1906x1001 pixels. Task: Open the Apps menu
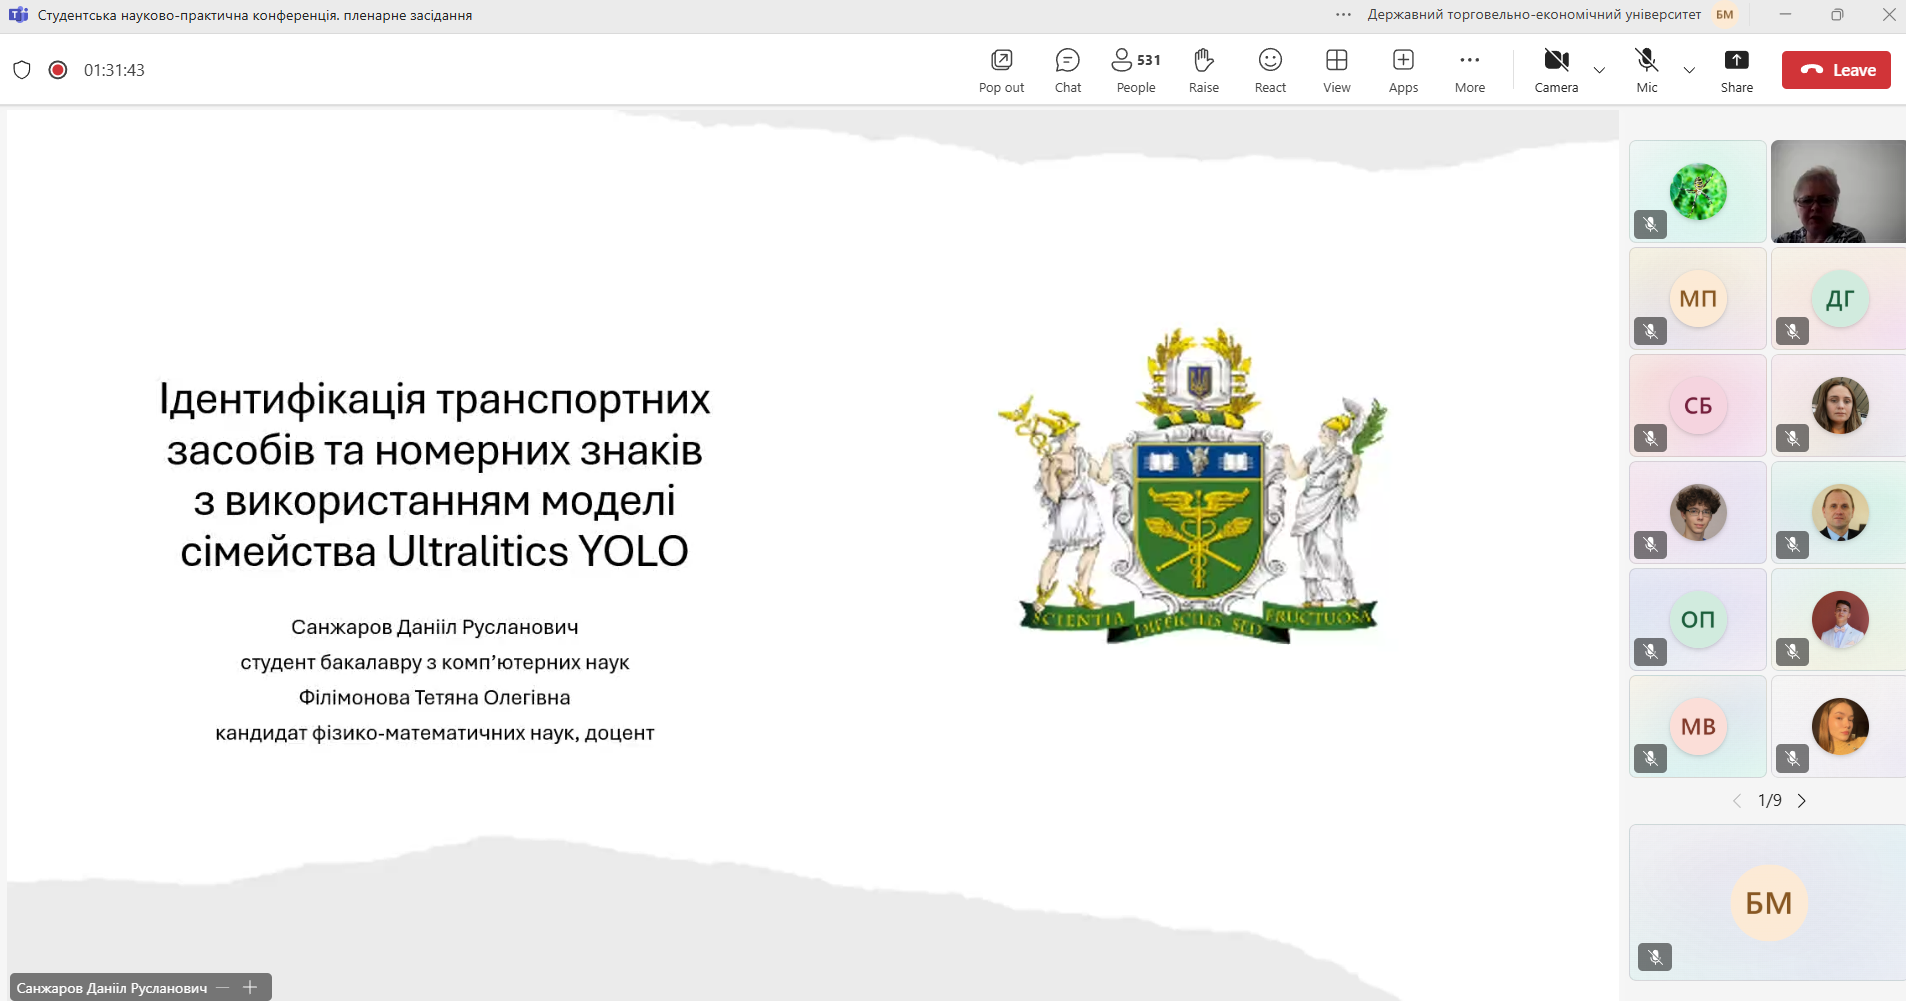click(x=1403, y=70)
